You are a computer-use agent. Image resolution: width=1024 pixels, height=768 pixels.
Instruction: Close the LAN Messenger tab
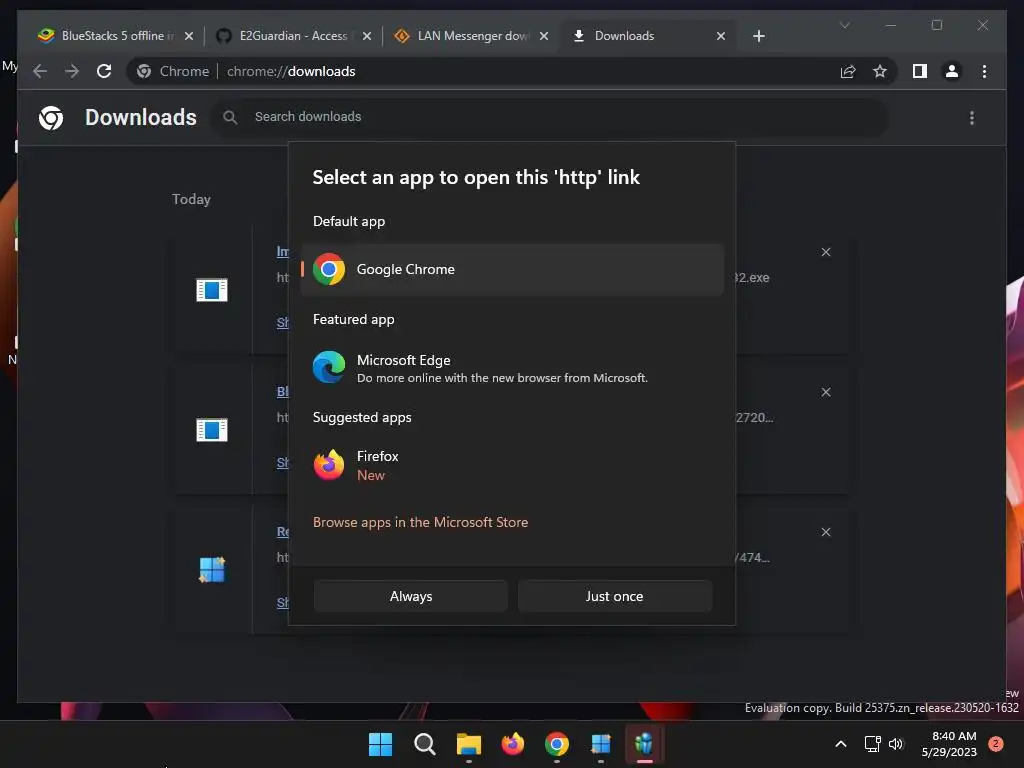point(544,36)
